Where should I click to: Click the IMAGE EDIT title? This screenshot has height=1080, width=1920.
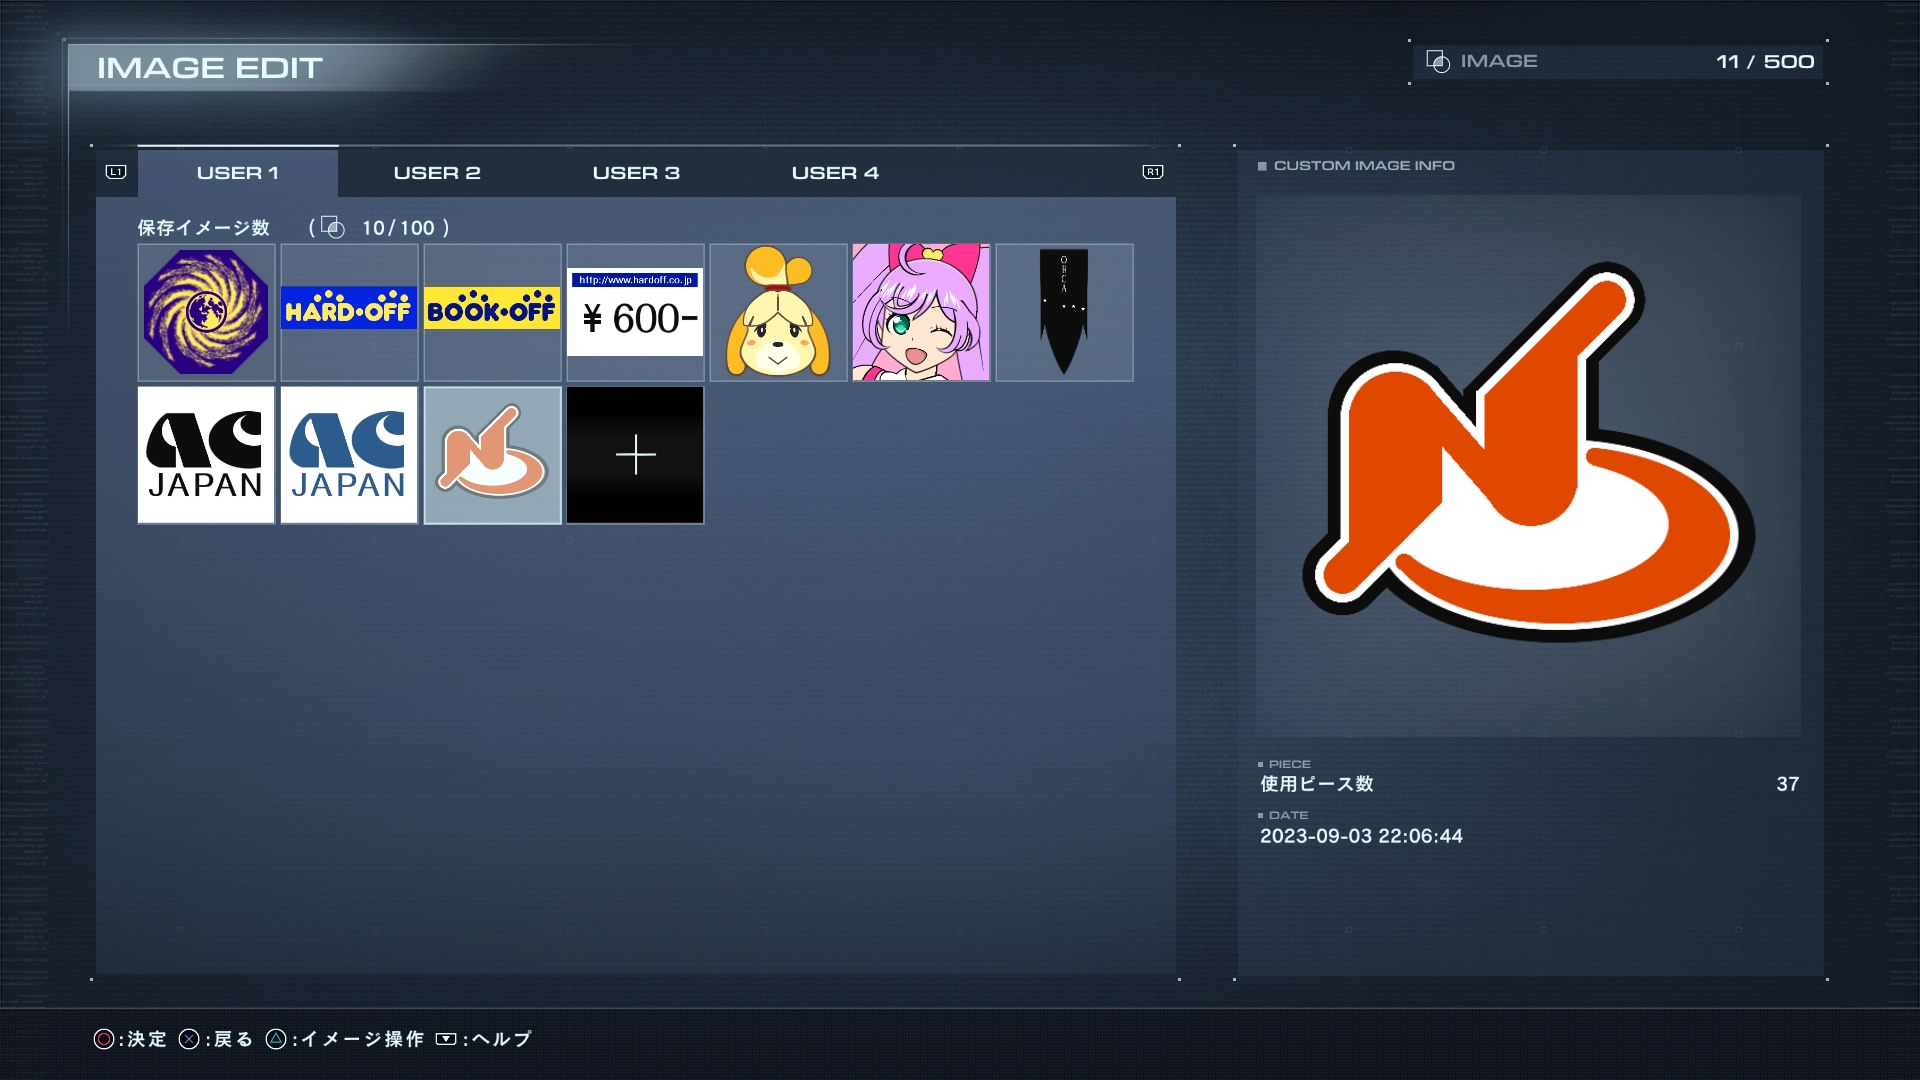pyautogui.click(x=210, y=68)
